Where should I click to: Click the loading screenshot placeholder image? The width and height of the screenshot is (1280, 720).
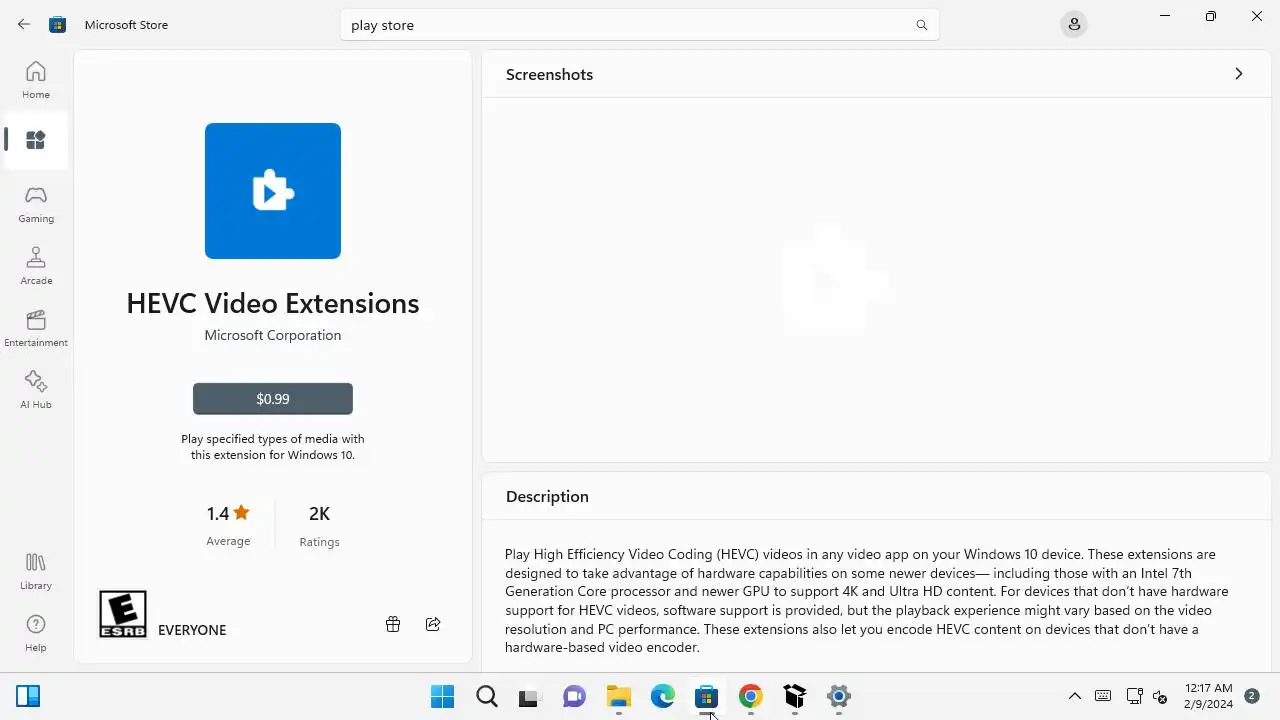835,277
